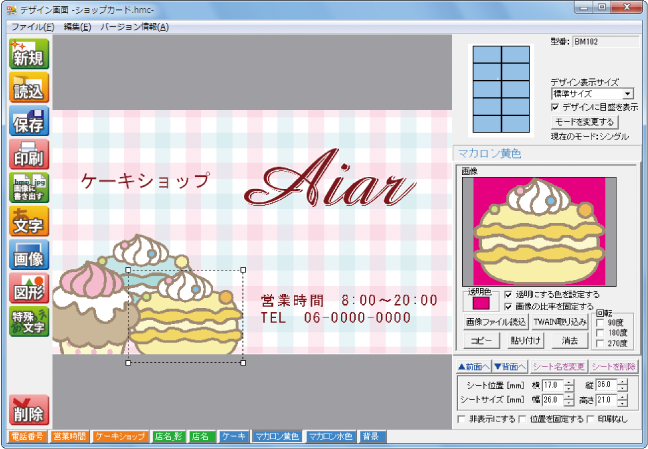Click the 保存 (Save) disk icon
The height and width of the screenshot is (449, 648).
[x=29, y=121]
